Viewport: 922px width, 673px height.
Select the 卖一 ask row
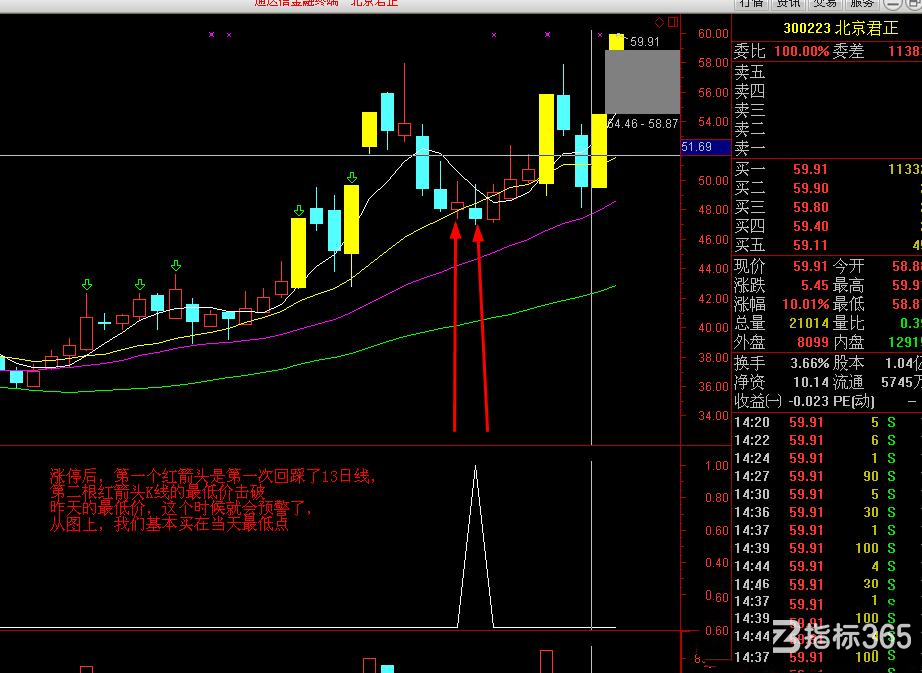pos(827,148)
